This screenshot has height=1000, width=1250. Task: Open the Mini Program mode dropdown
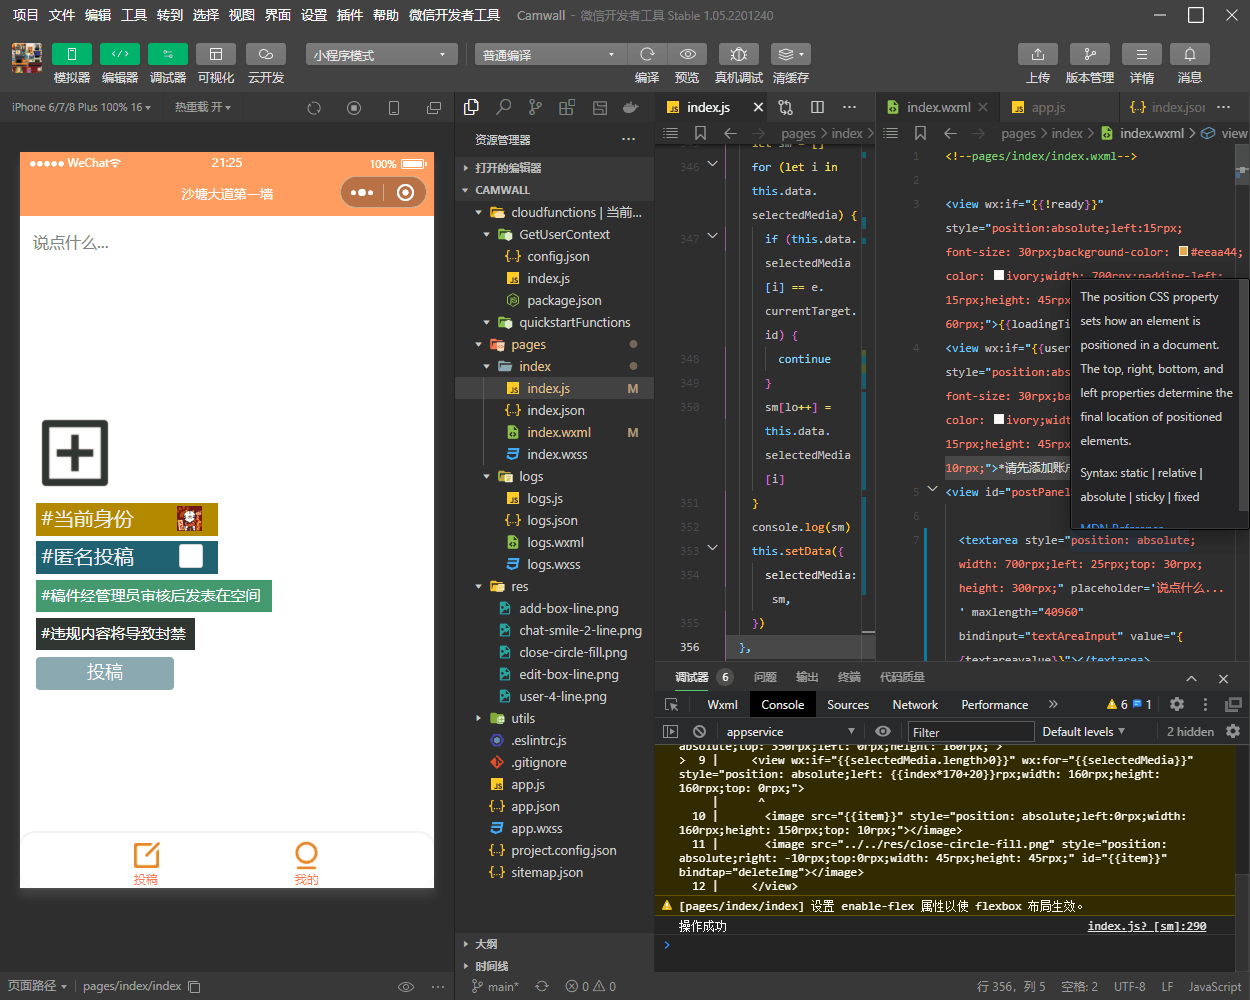379,55
